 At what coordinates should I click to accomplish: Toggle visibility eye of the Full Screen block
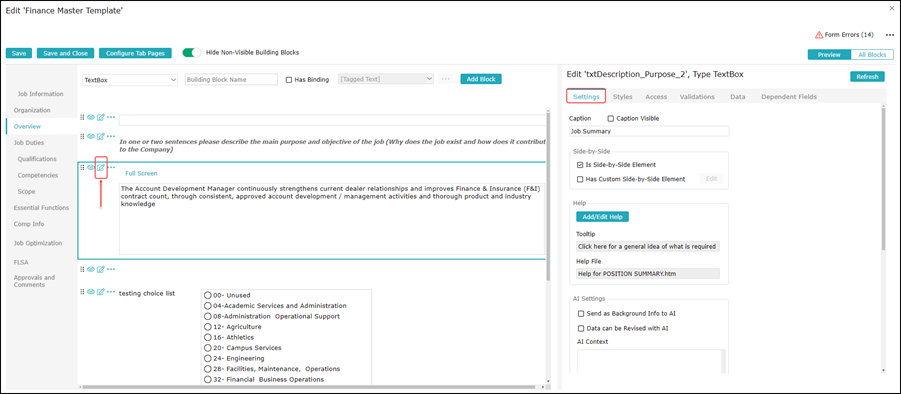tap(91, 167)
